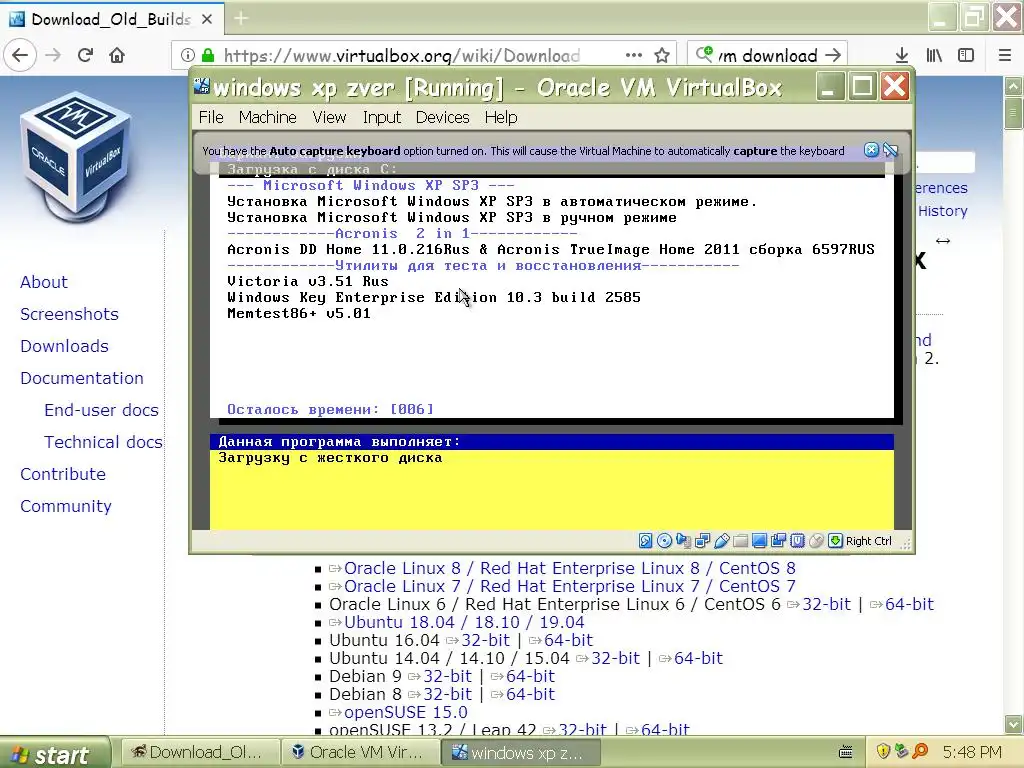1024x768 pixels.
Task: Open Firefox library icon
Action: [x=934, y=55]
